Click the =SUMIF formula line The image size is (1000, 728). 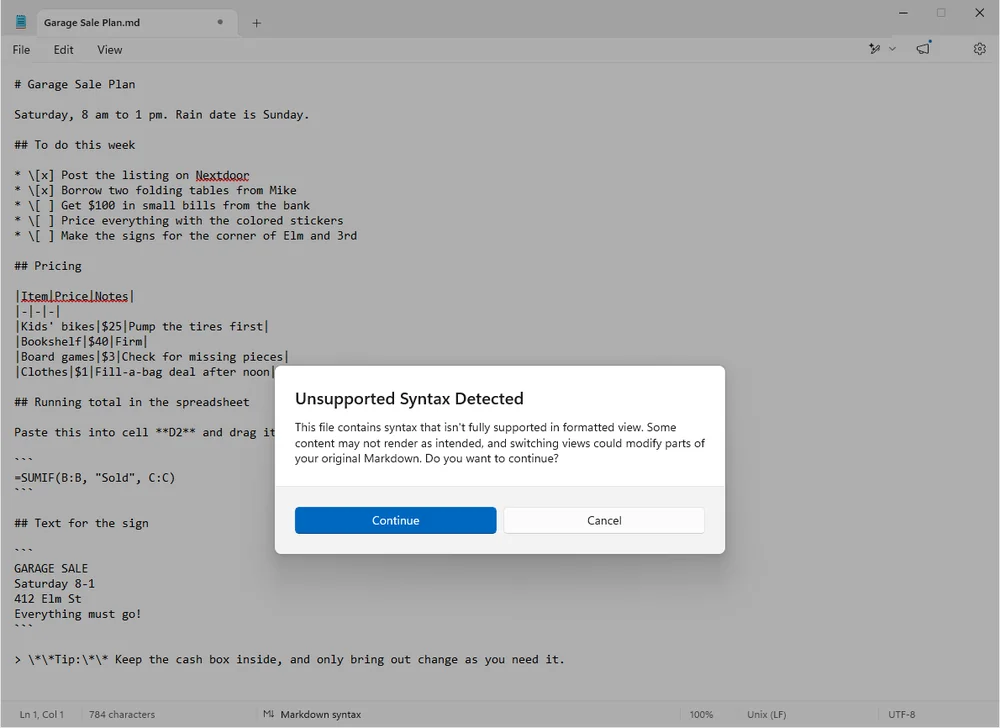coord(94,478)
